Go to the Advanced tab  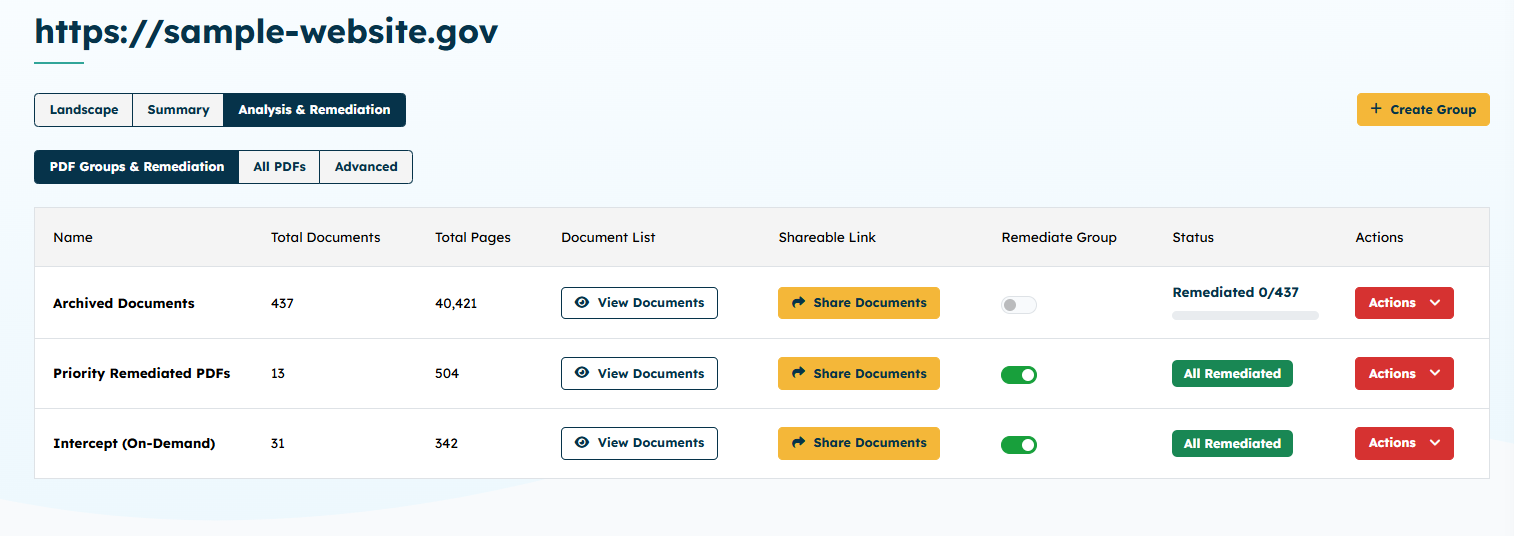pyautogui.click(x=366, y=167)
